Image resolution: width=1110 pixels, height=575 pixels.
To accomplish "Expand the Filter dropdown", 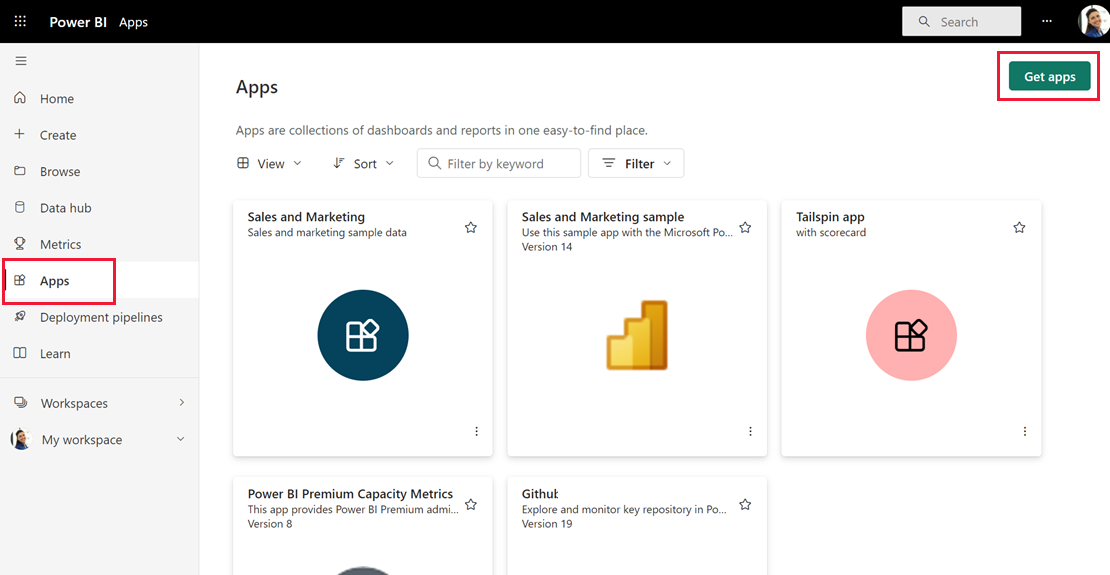I will click(636, 164).
